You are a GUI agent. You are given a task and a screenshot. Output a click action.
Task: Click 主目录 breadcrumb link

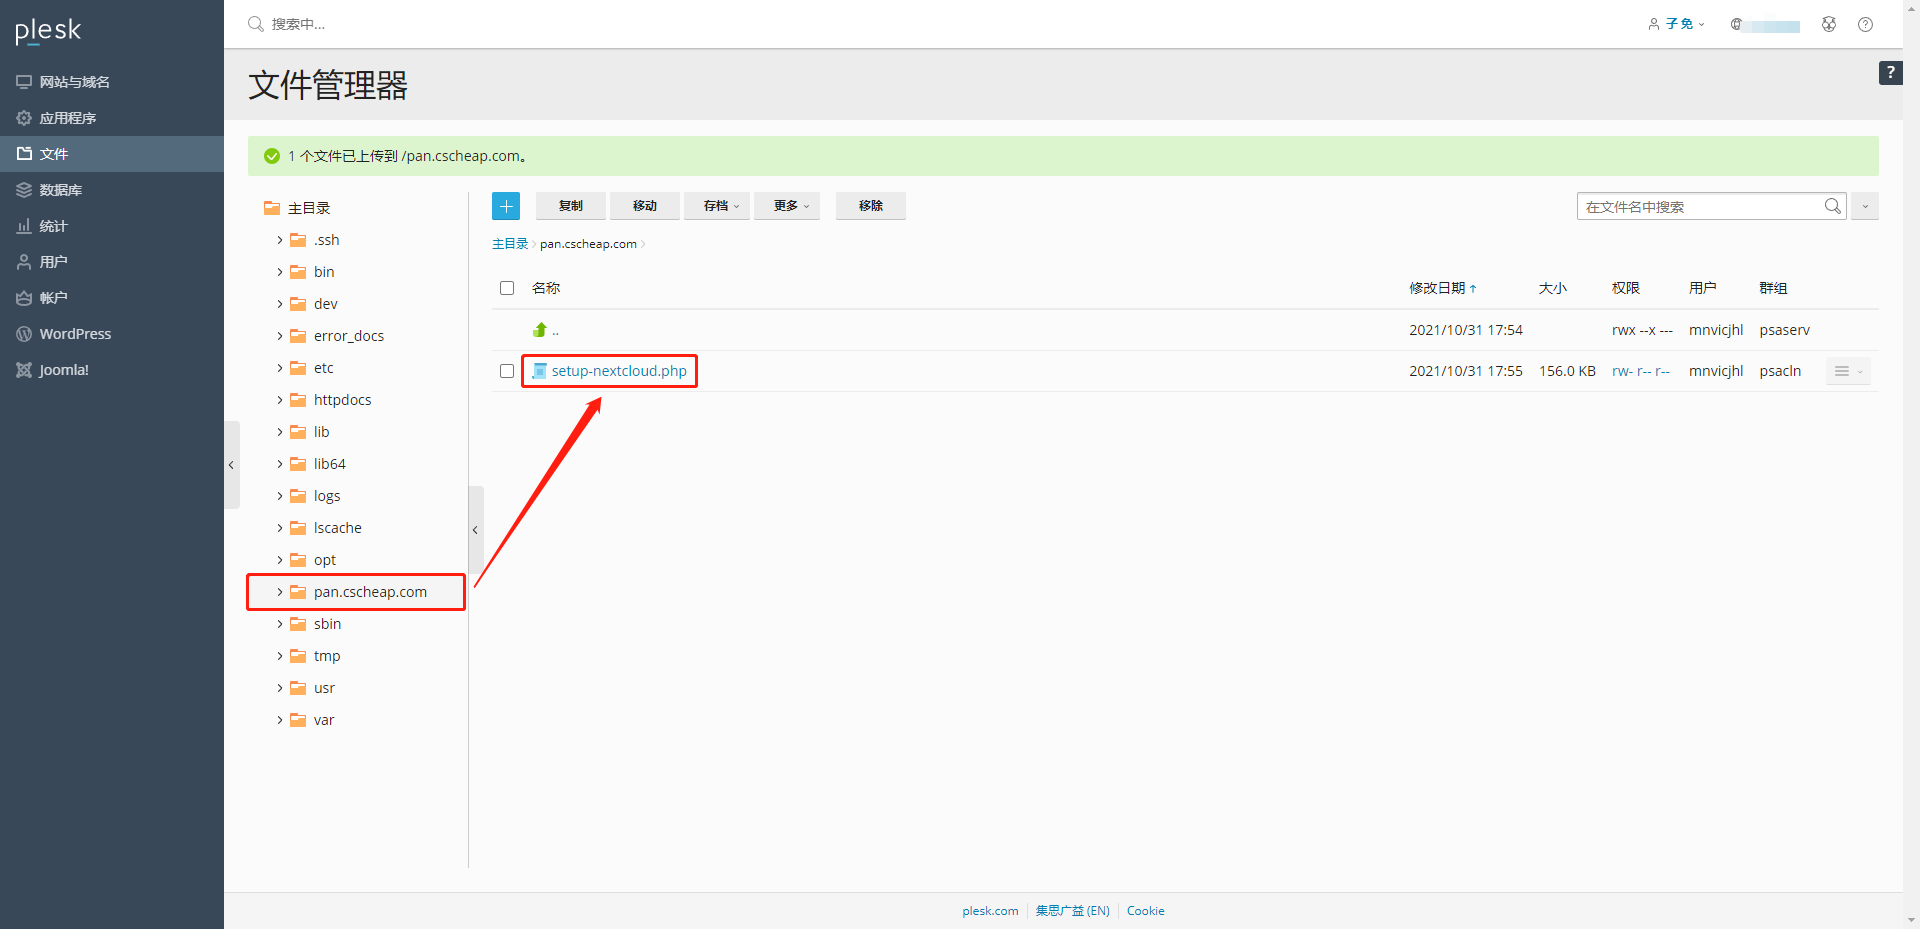point(510,244)
